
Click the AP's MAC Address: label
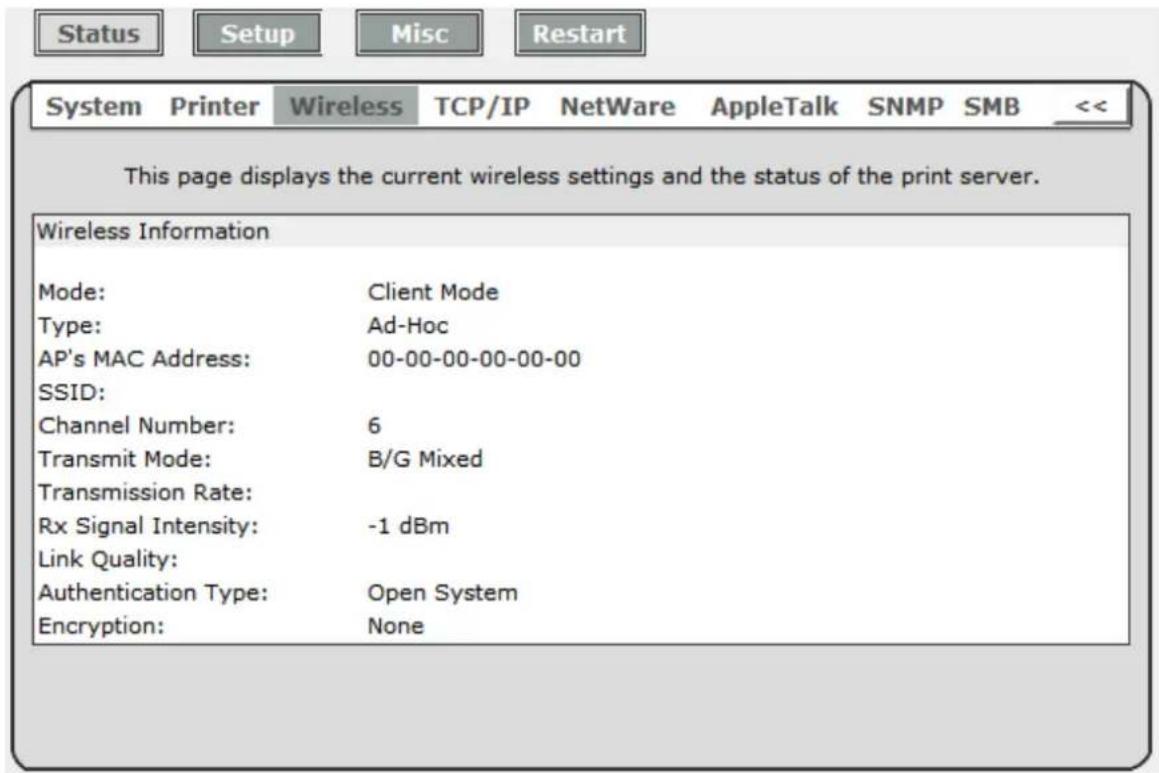point(144,359)
